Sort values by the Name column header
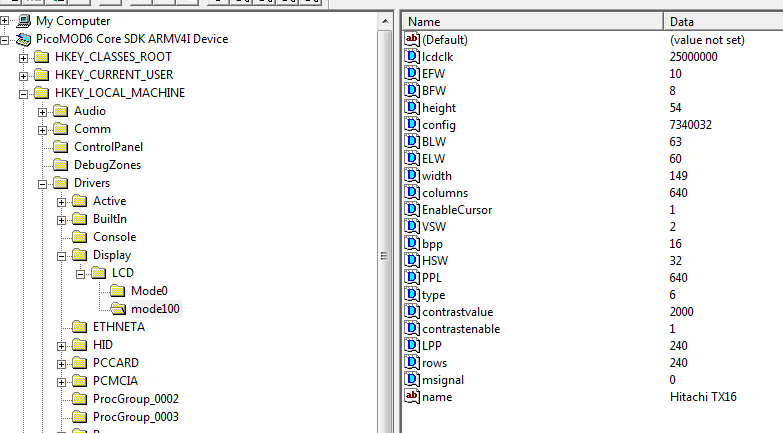This screenshot has height=433, width=783. (530, 21)
